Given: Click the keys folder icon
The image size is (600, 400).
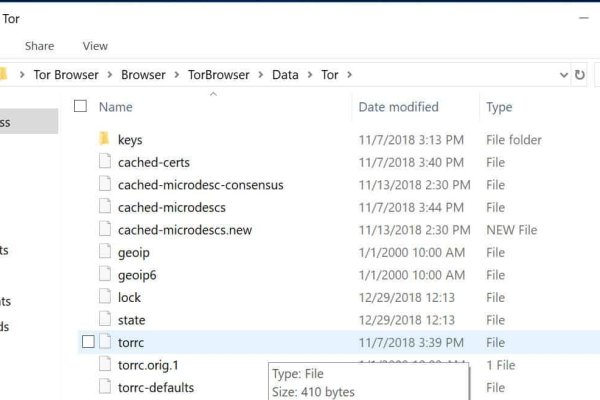Looking at the screenshot, I should pyautogui.click(x=104, y=140).
